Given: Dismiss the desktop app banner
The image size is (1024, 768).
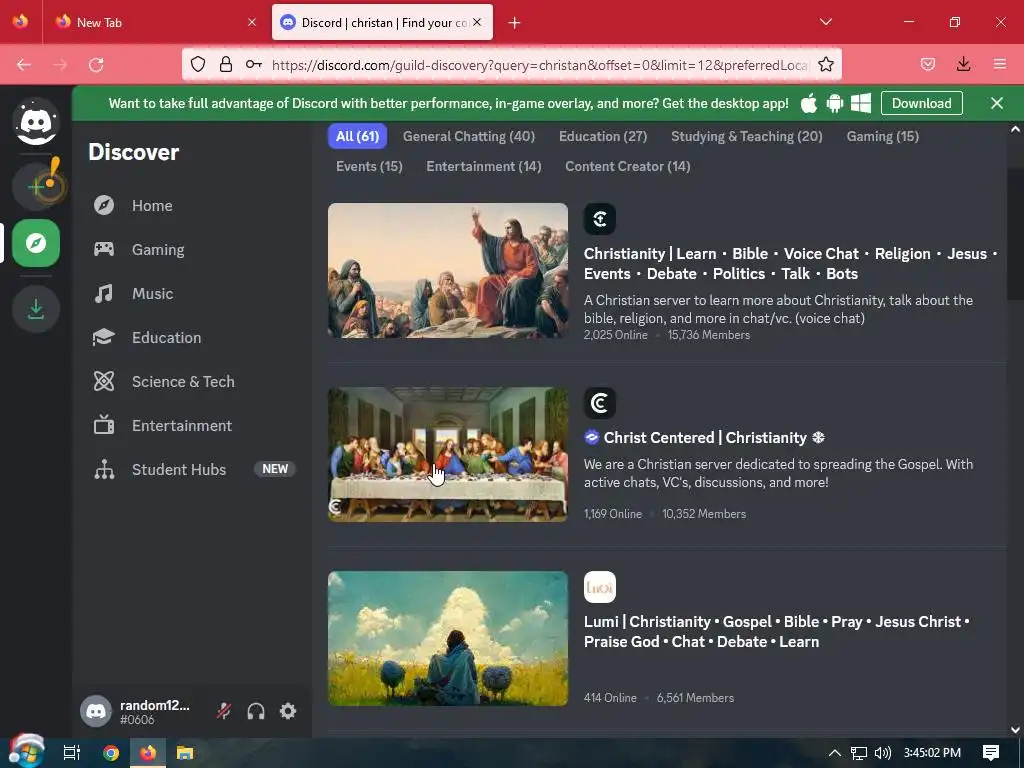Looking at the screenshot, I should pos(997,103).
